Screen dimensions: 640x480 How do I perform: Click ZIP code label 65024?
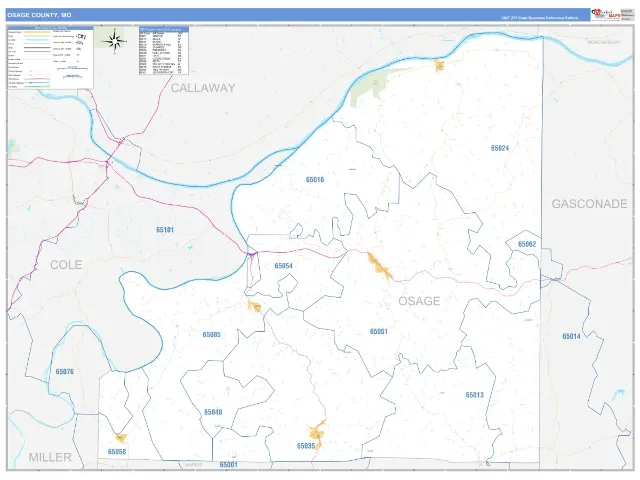[500, 148]
